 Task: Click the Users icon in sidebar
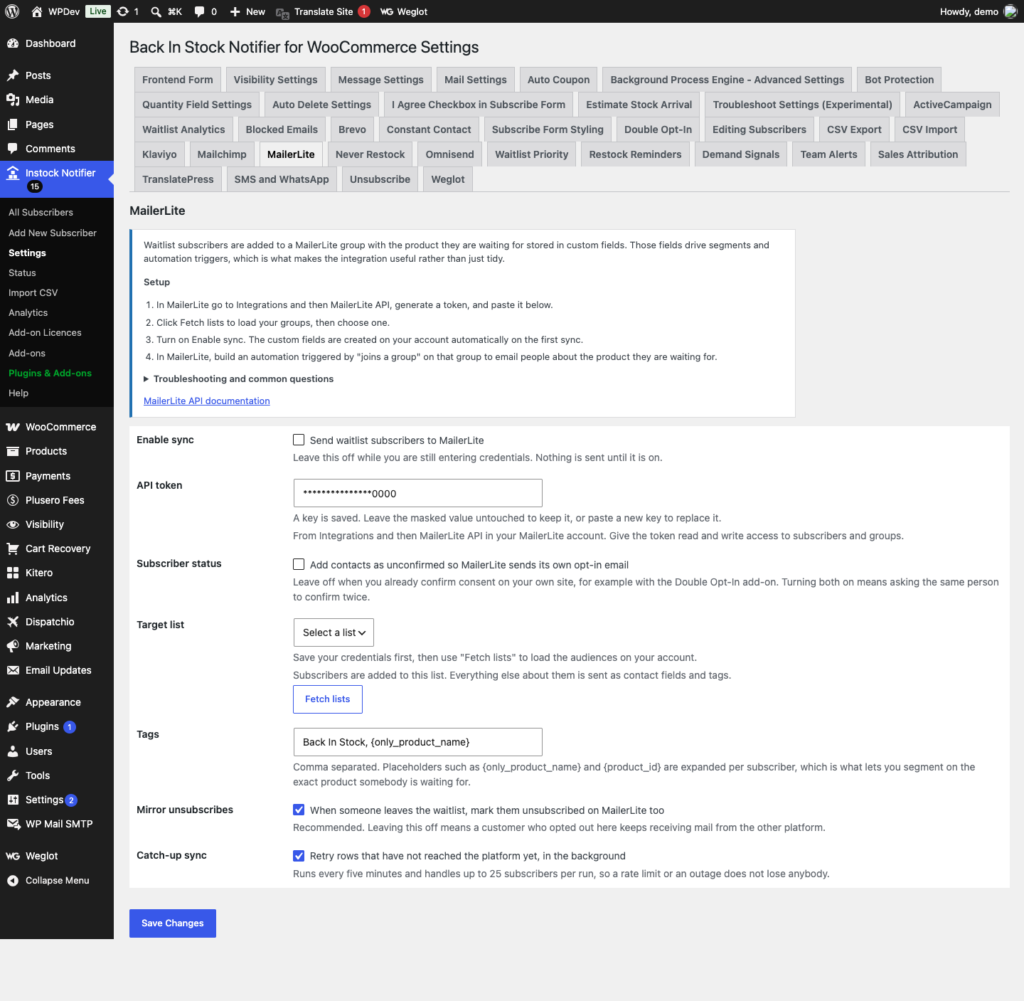point(12,751)
